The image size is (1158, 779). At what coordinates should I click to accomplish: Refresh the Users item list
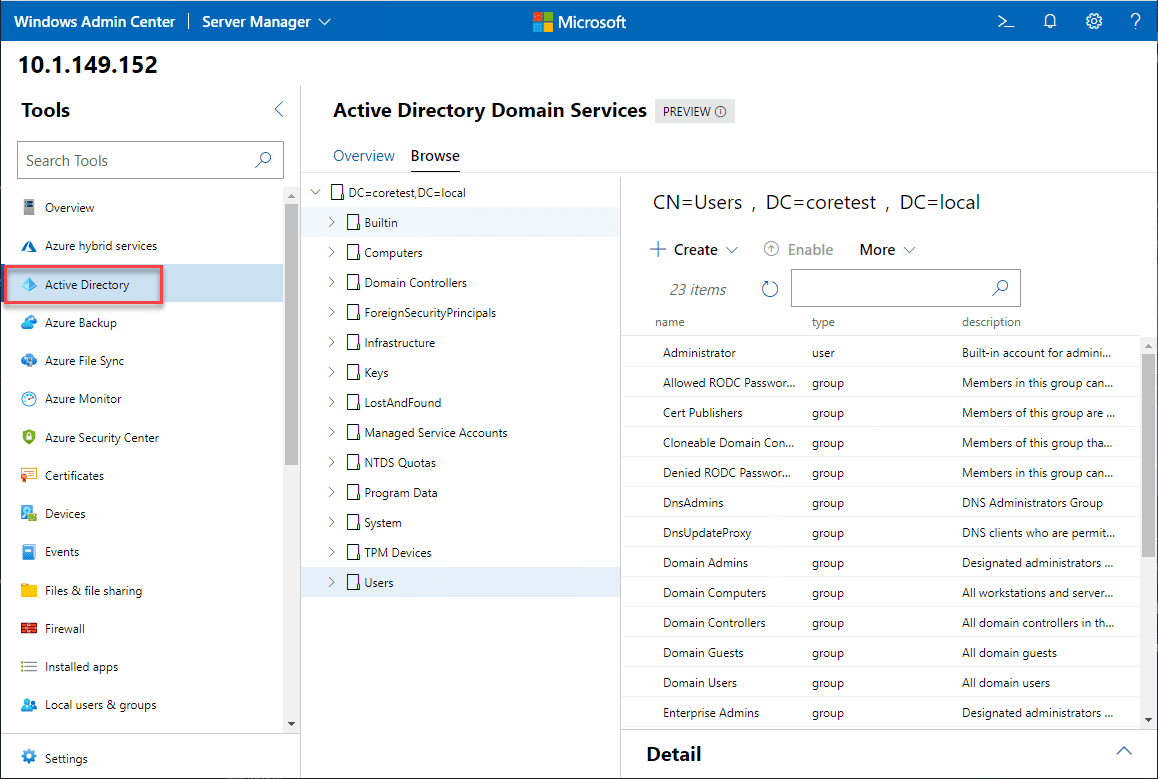click(769, 289)
